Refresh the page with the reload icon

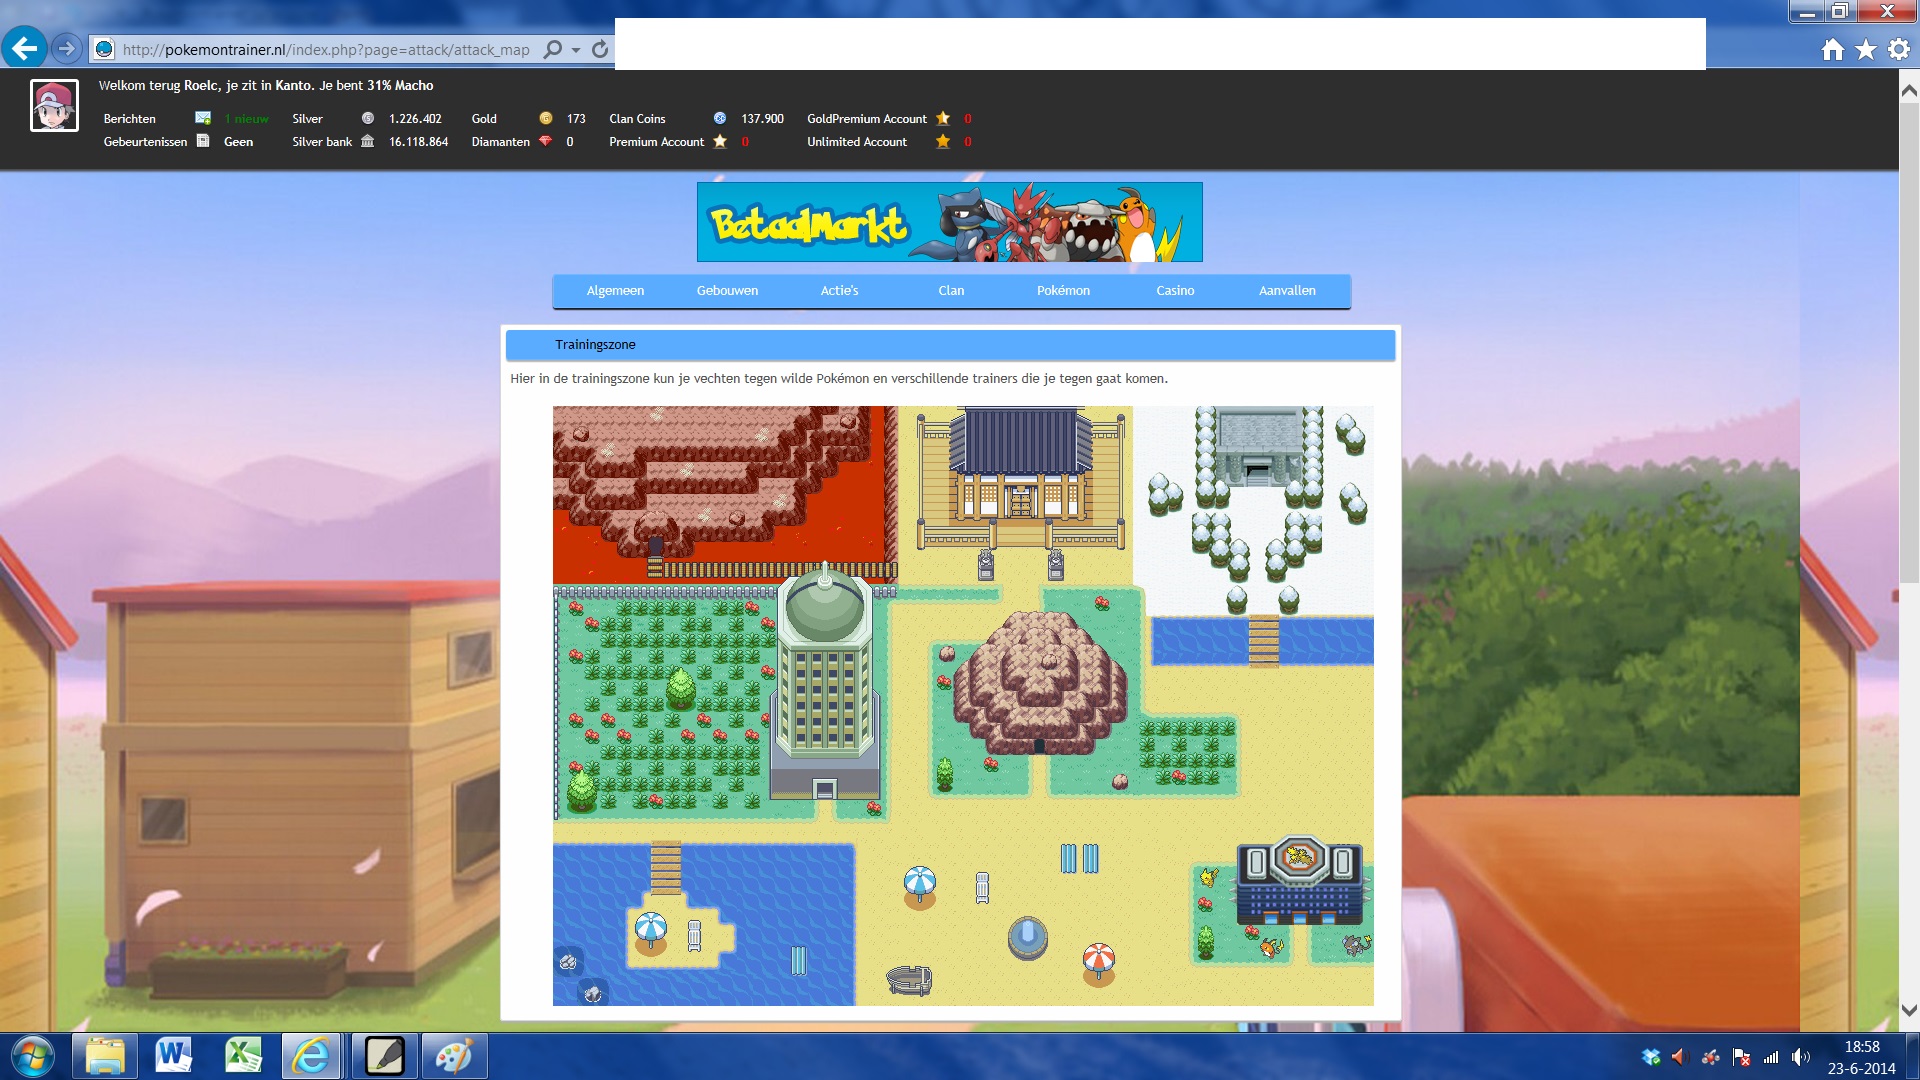pos(600,49)
